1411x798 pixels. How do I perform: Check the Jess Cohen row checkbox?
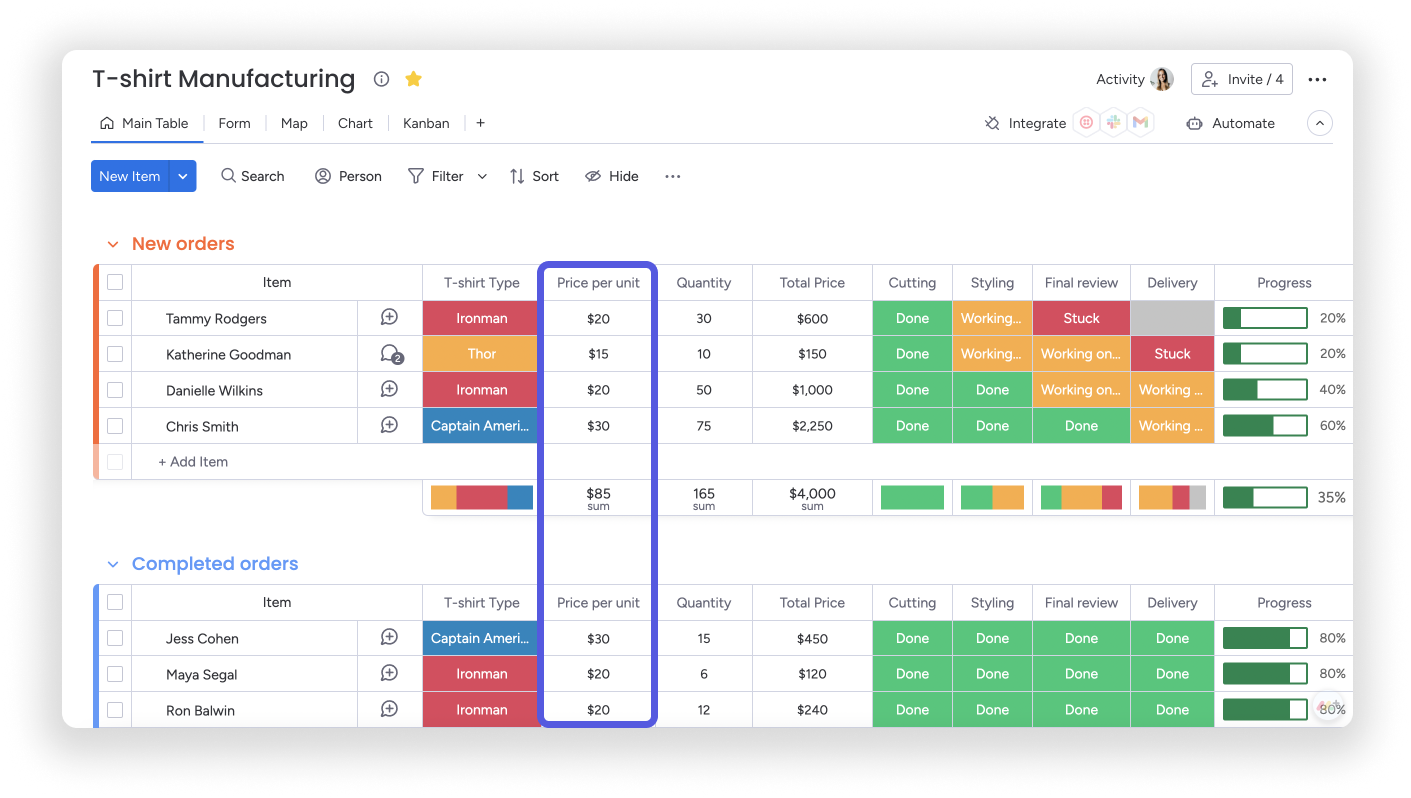tap(115, 638)
